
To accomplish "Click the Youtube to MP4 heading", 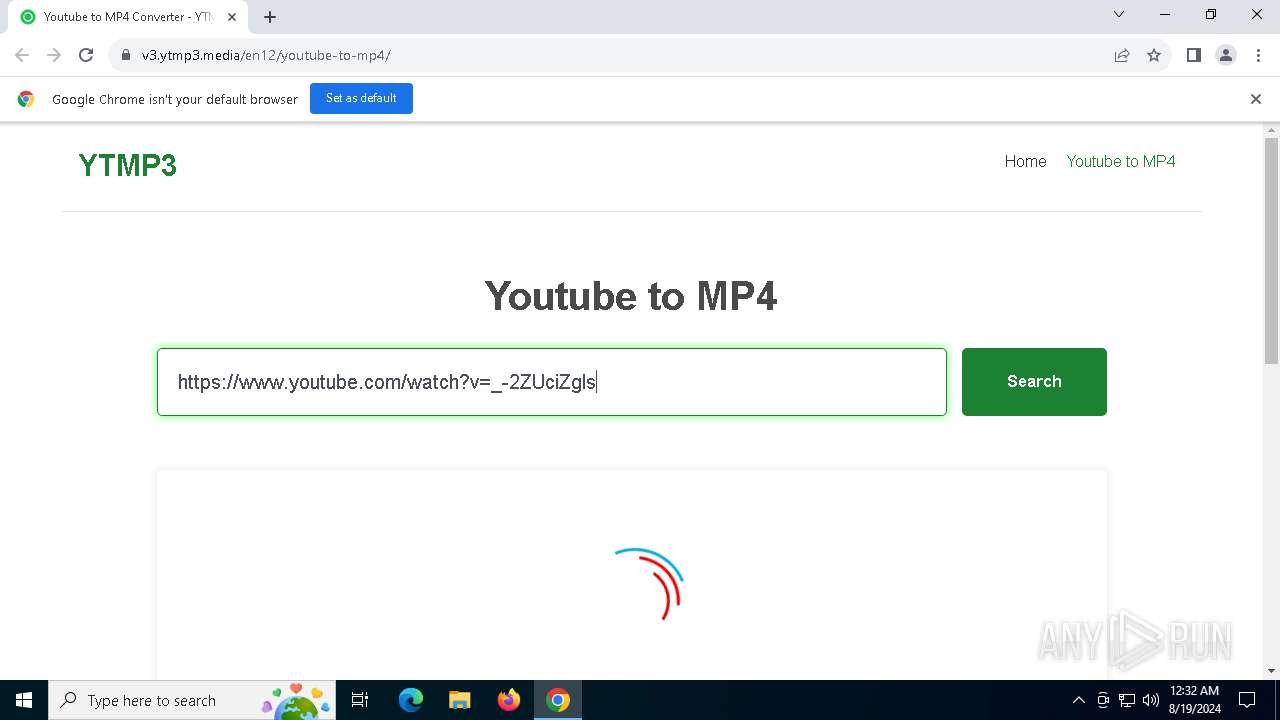I will [x=631, y=296].
